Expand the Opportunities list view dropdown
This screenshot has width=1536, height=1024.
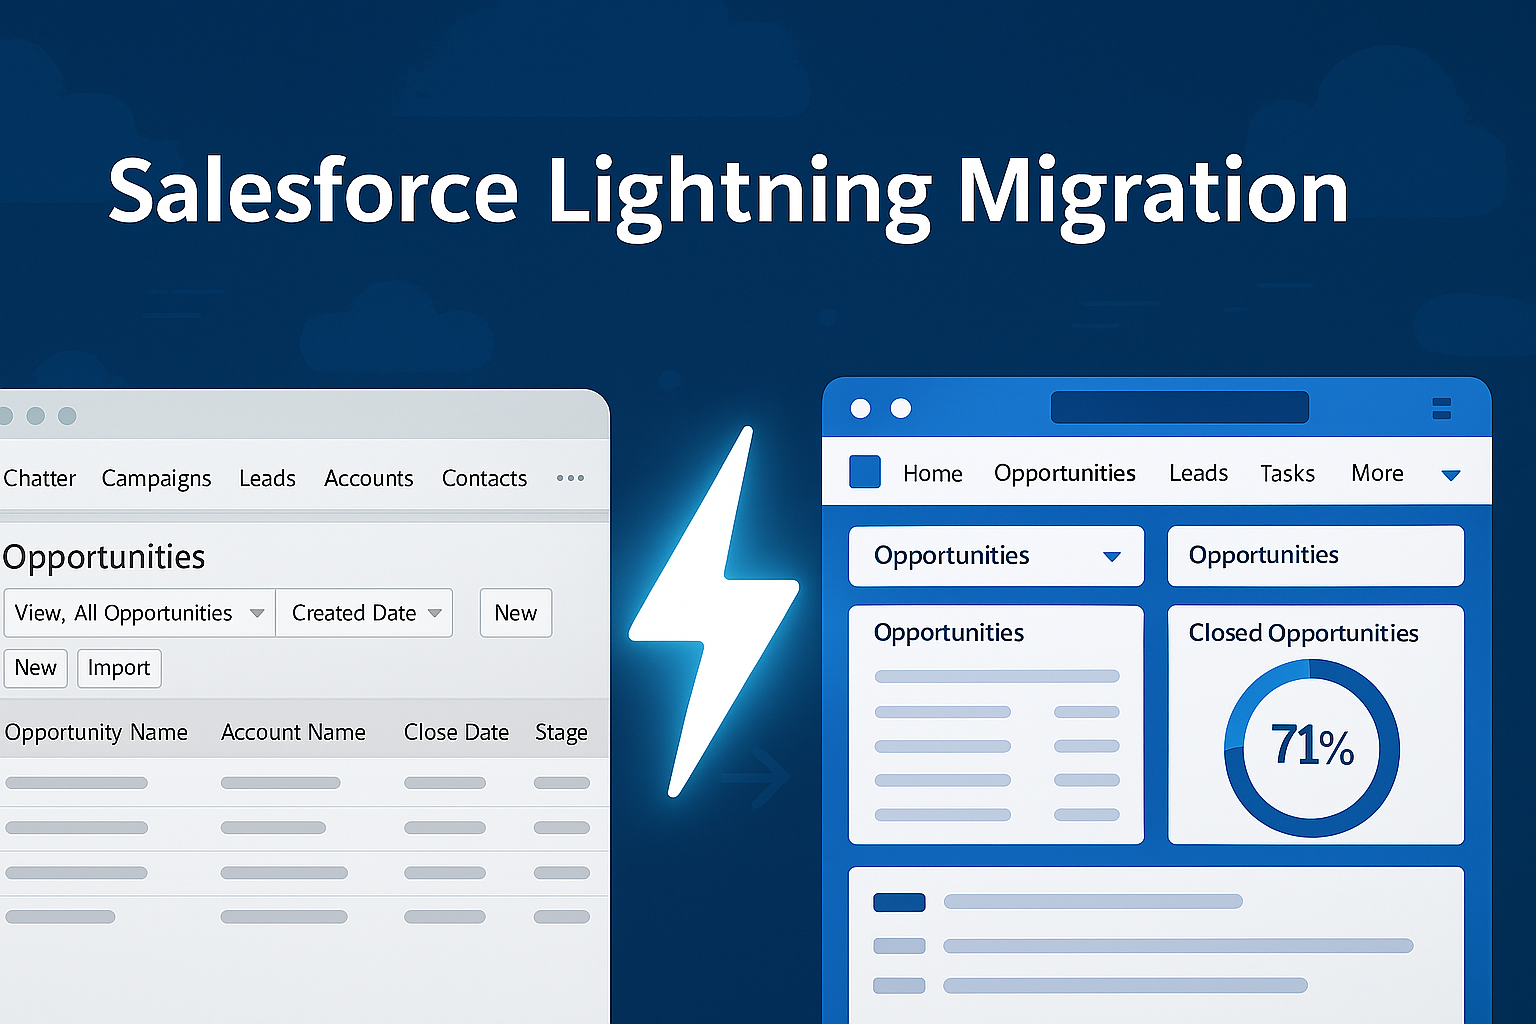click(996, 556)
